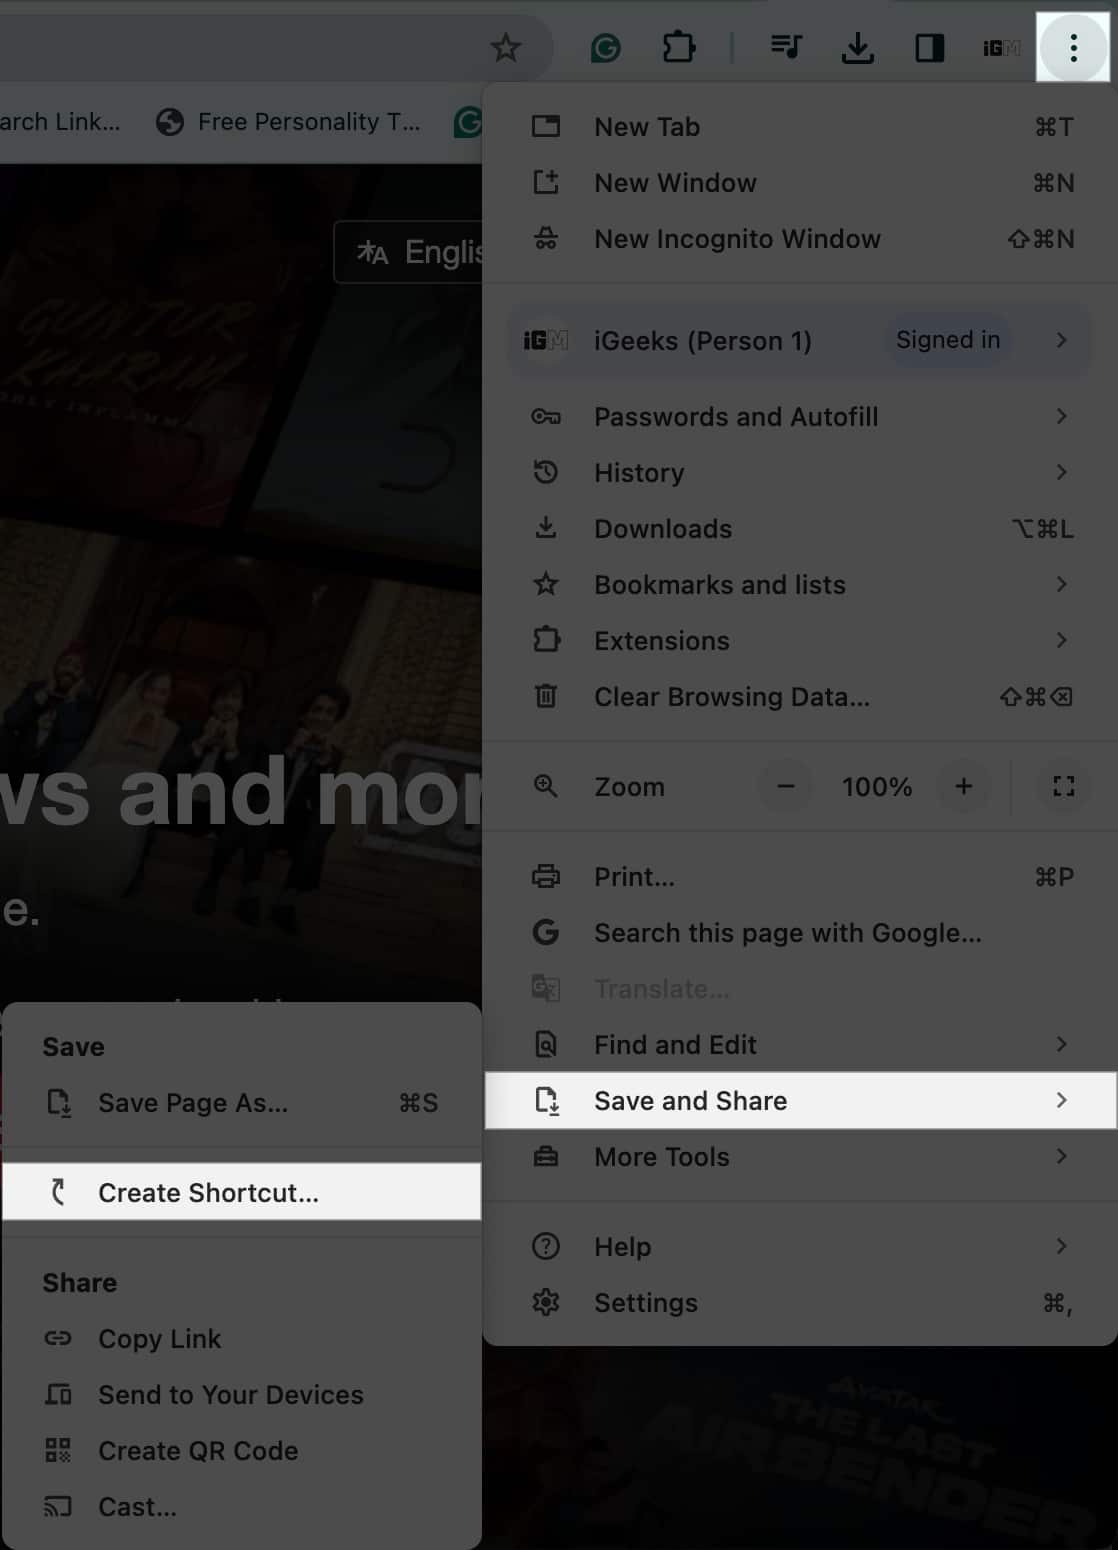Open the media controls playlist icon
Viewport: 1118px width, 1550px height.
click(x=786, y=47)
